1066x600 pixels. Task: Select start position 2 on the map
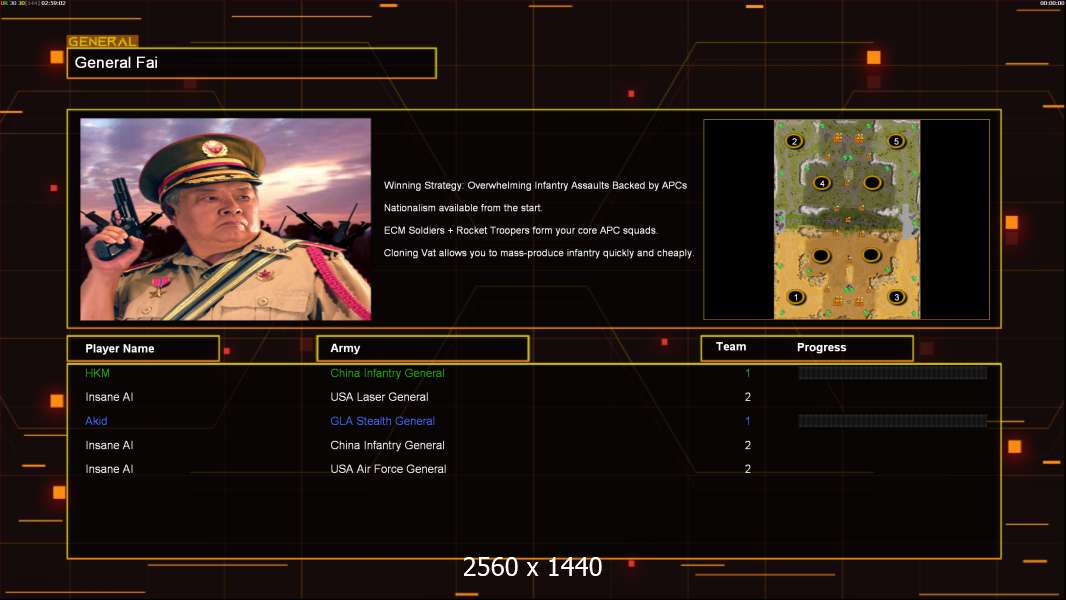click(x=794, y=141)
